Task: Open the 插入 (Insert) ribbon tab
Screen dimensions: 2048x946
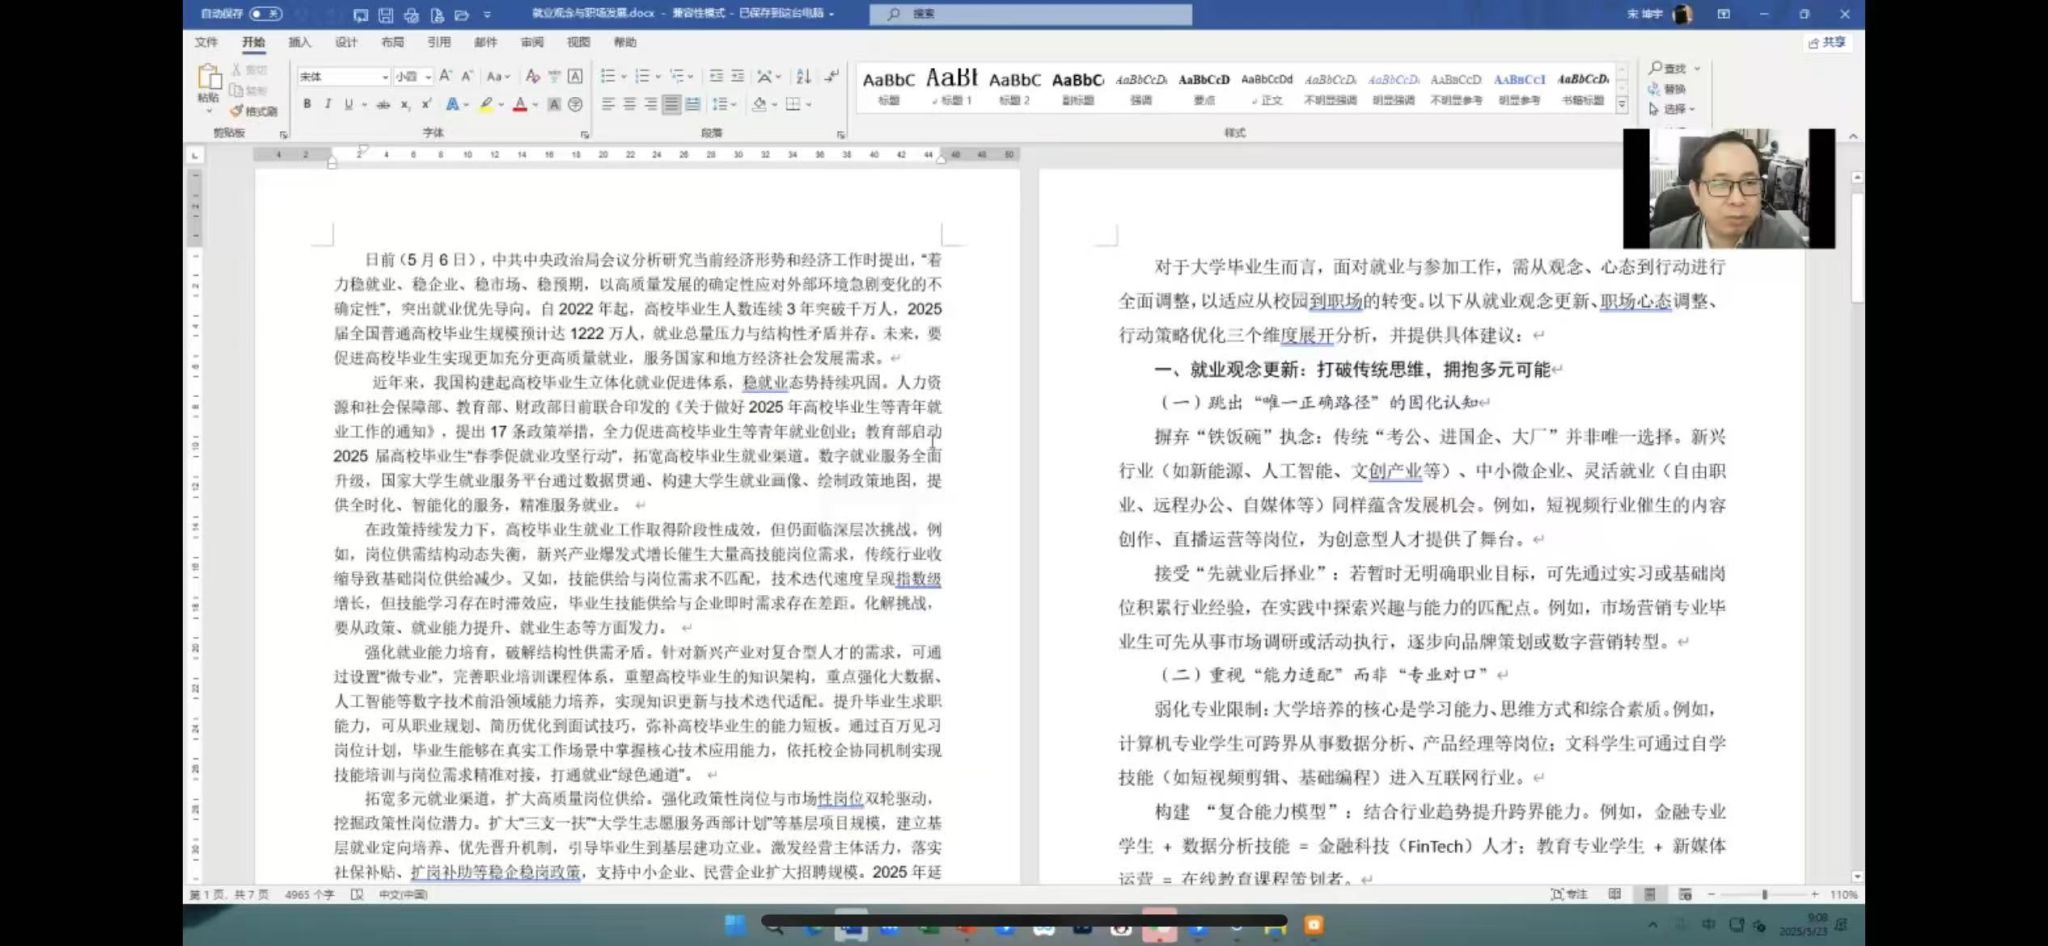Action: tap(299, 42)
